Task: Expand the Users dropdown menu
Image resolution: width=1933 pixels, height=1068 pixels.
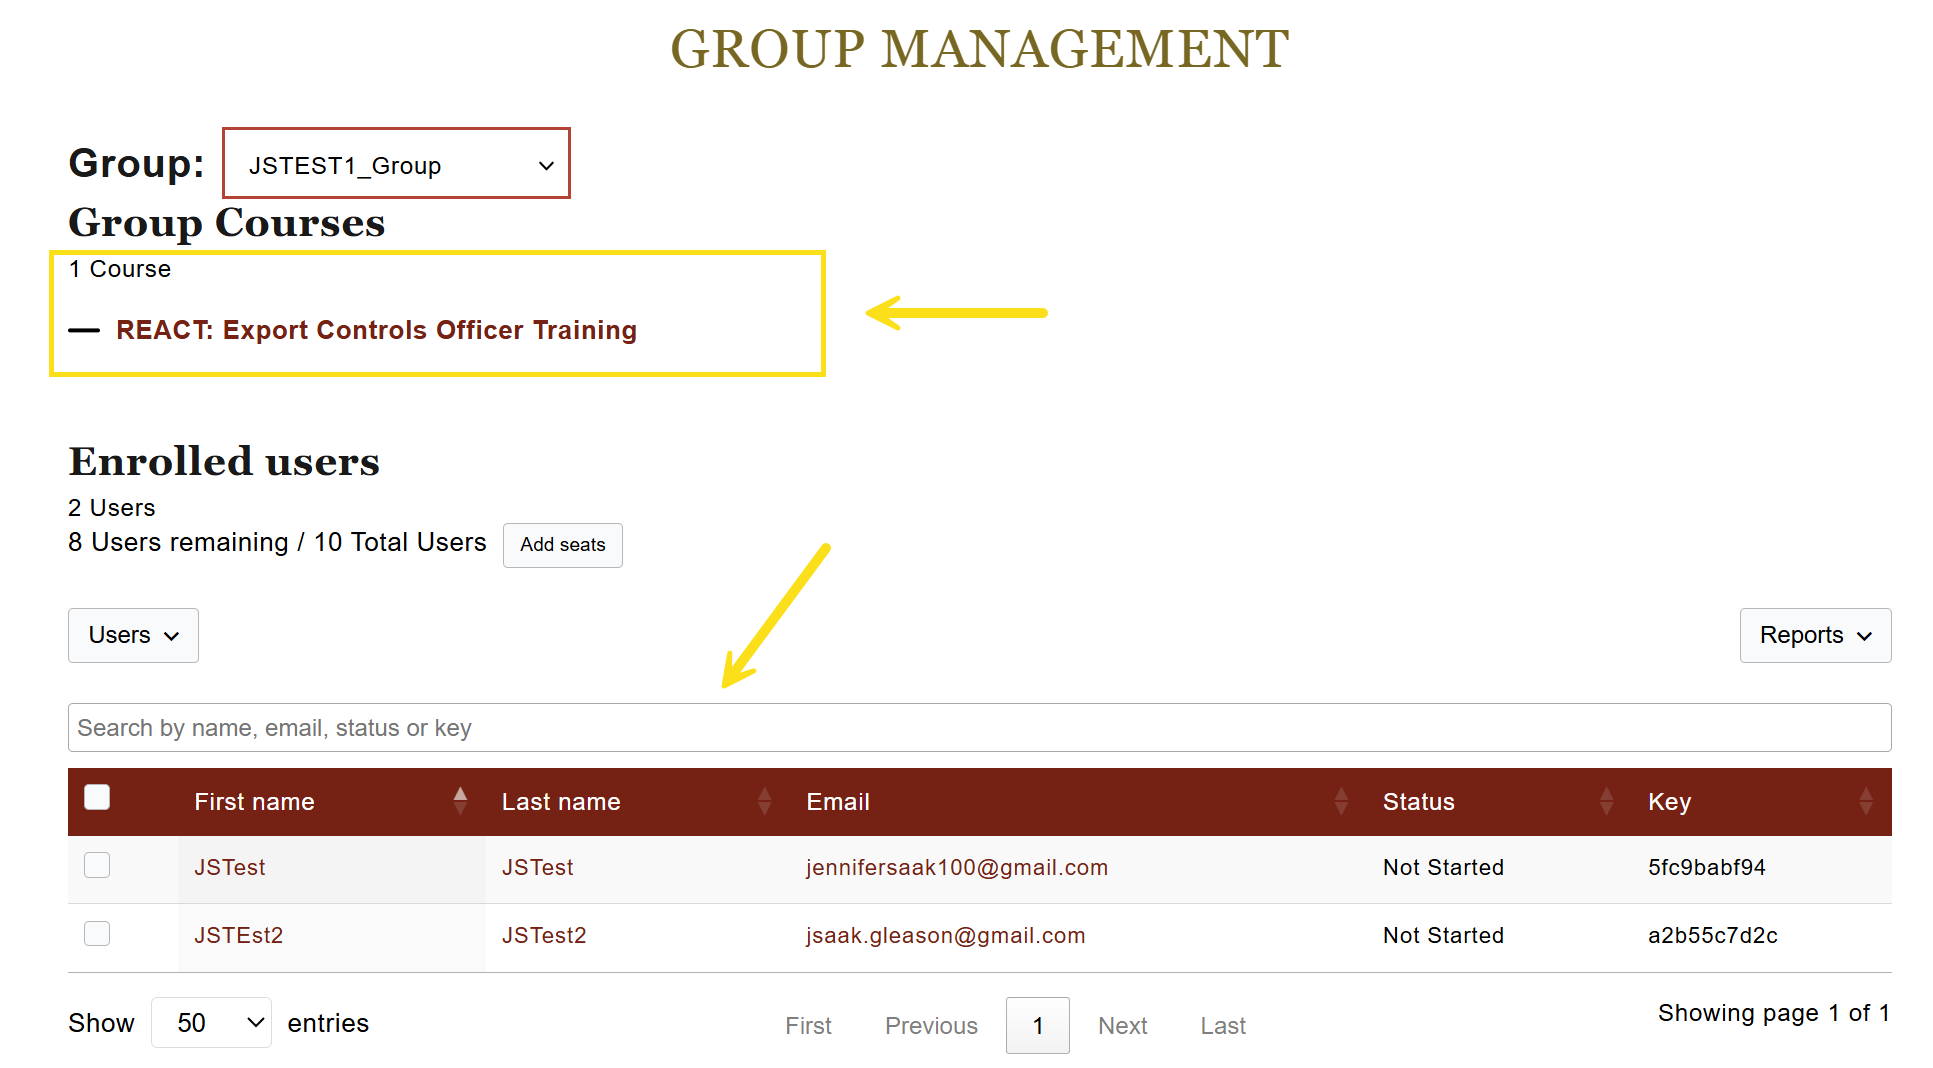Action: point(133,635)
